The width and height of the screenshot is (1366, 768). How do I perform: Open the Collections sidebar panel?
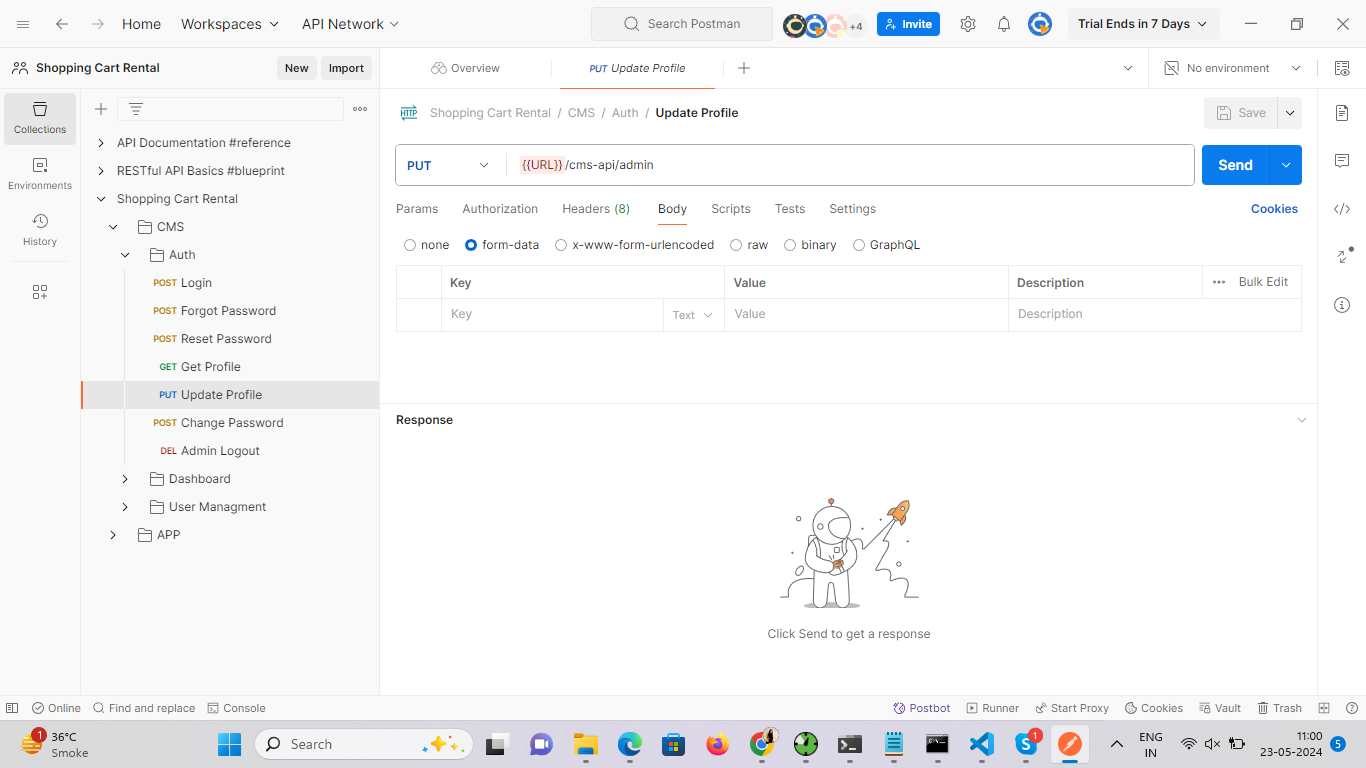point(40,118)
